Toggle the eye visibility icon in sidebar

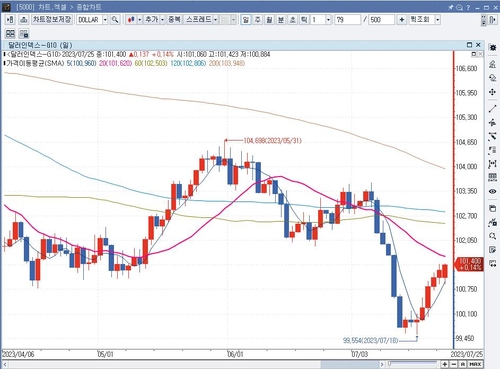(x=492, y=191)
